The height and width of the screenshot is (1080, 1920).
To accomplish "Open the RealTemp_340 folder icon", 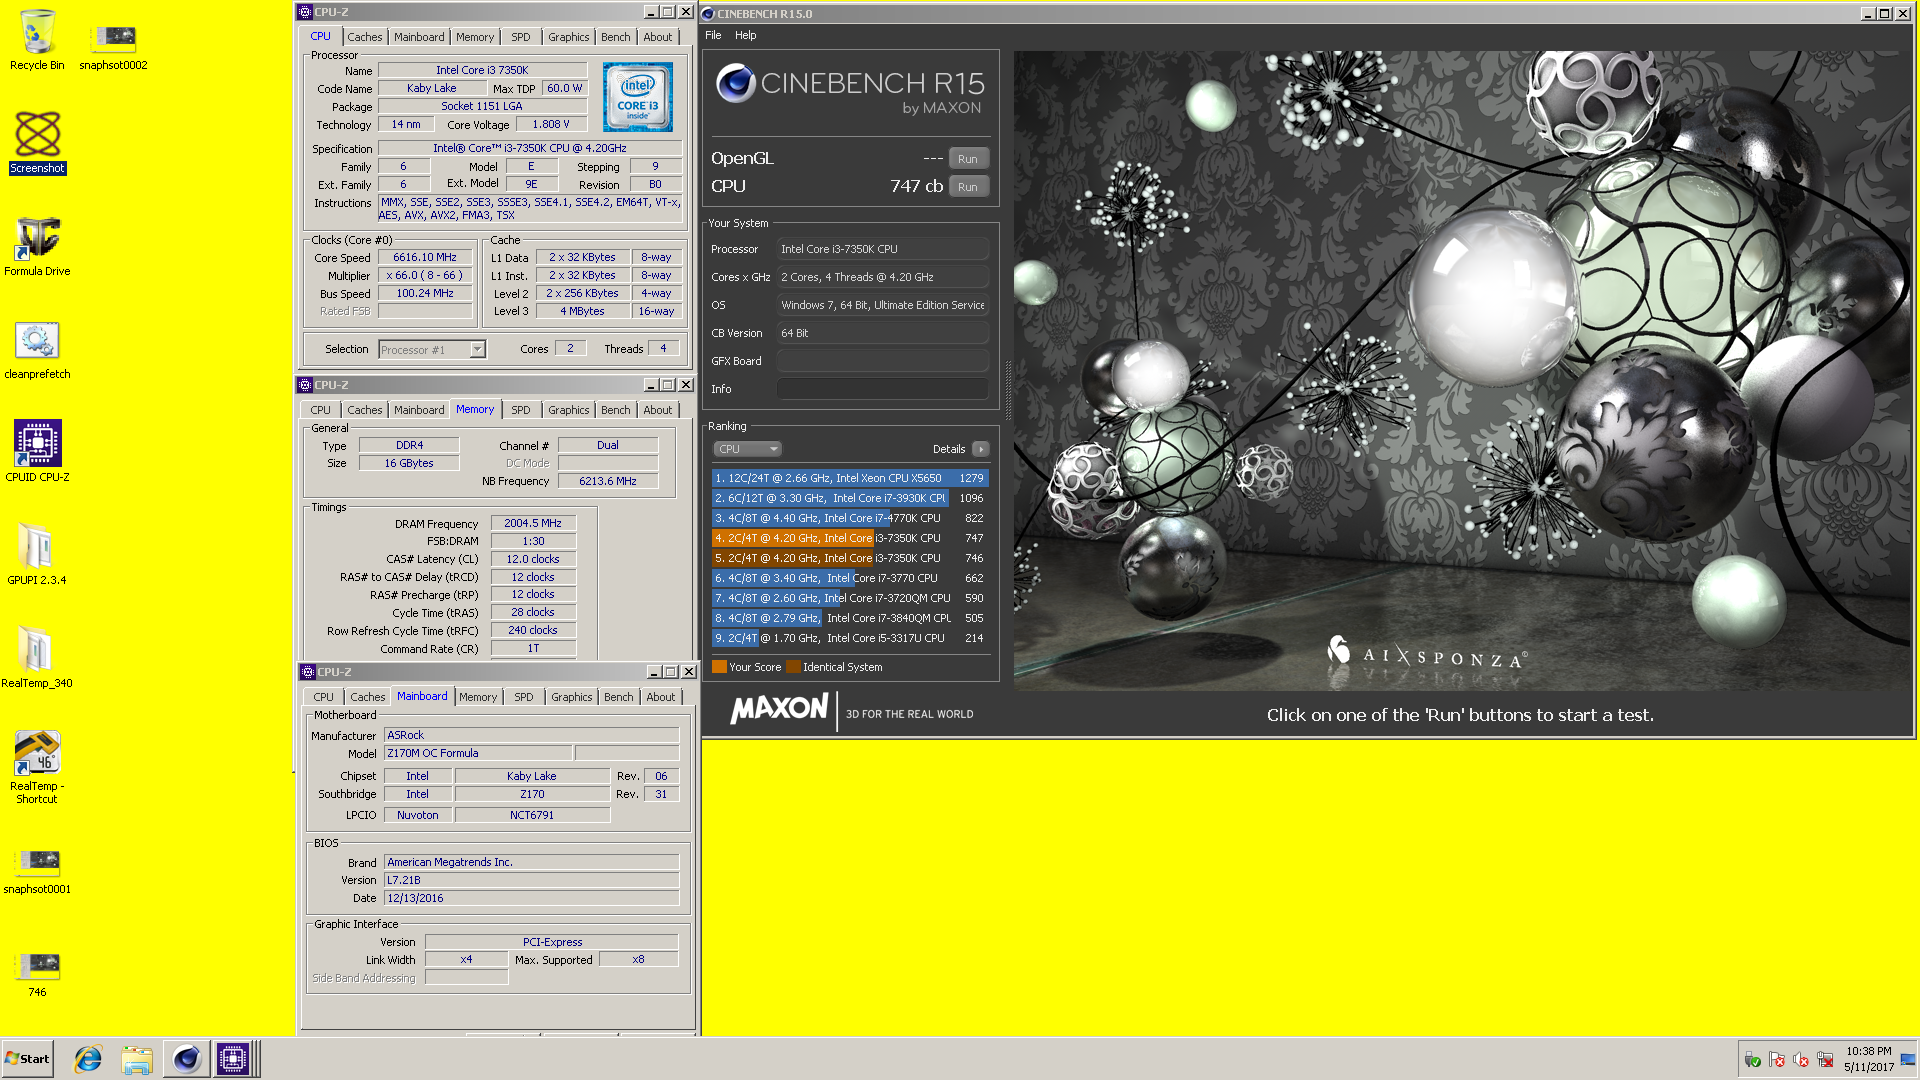I will pos(37,657).
